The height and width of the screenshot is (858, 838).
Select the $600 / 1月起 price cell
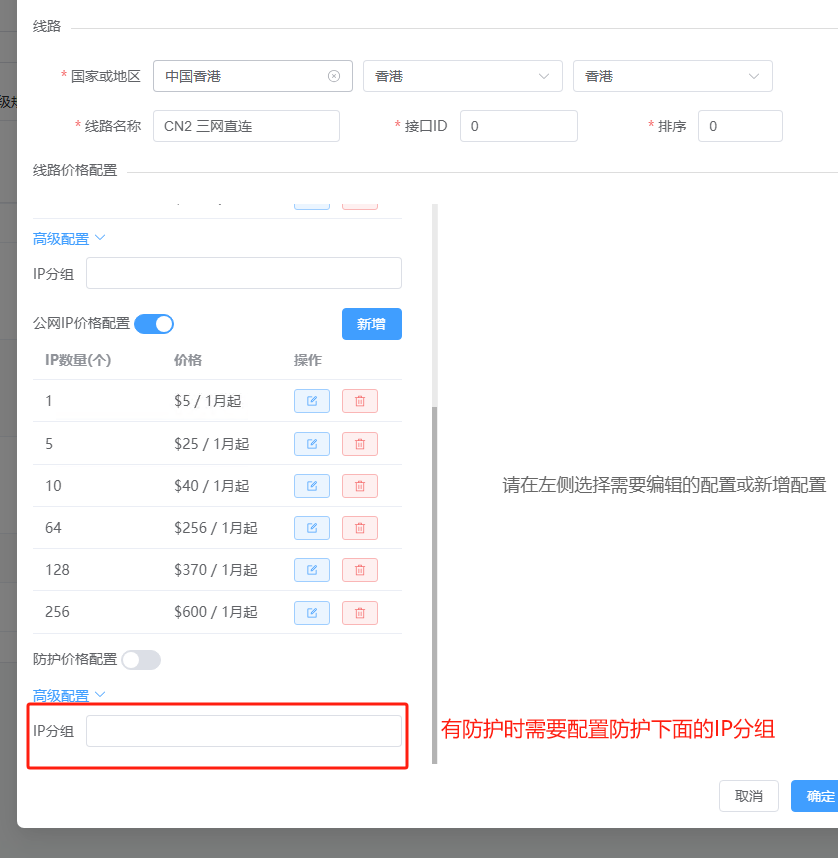tap(216, 612)
